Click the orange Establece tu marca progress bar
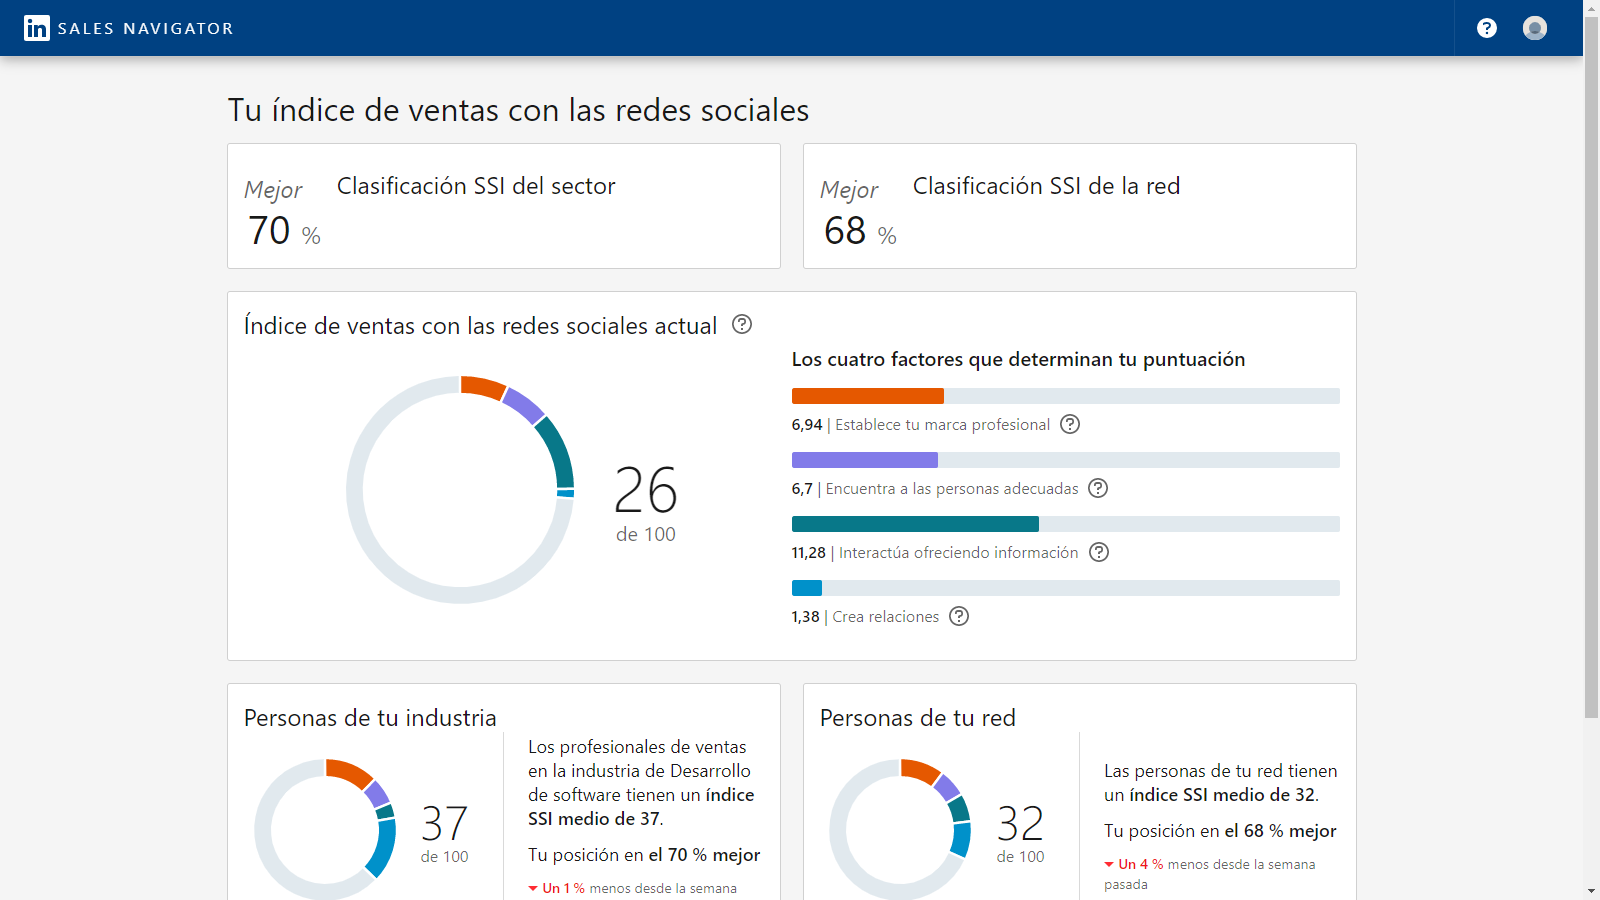1600x900 pixels. [1066, 396]
